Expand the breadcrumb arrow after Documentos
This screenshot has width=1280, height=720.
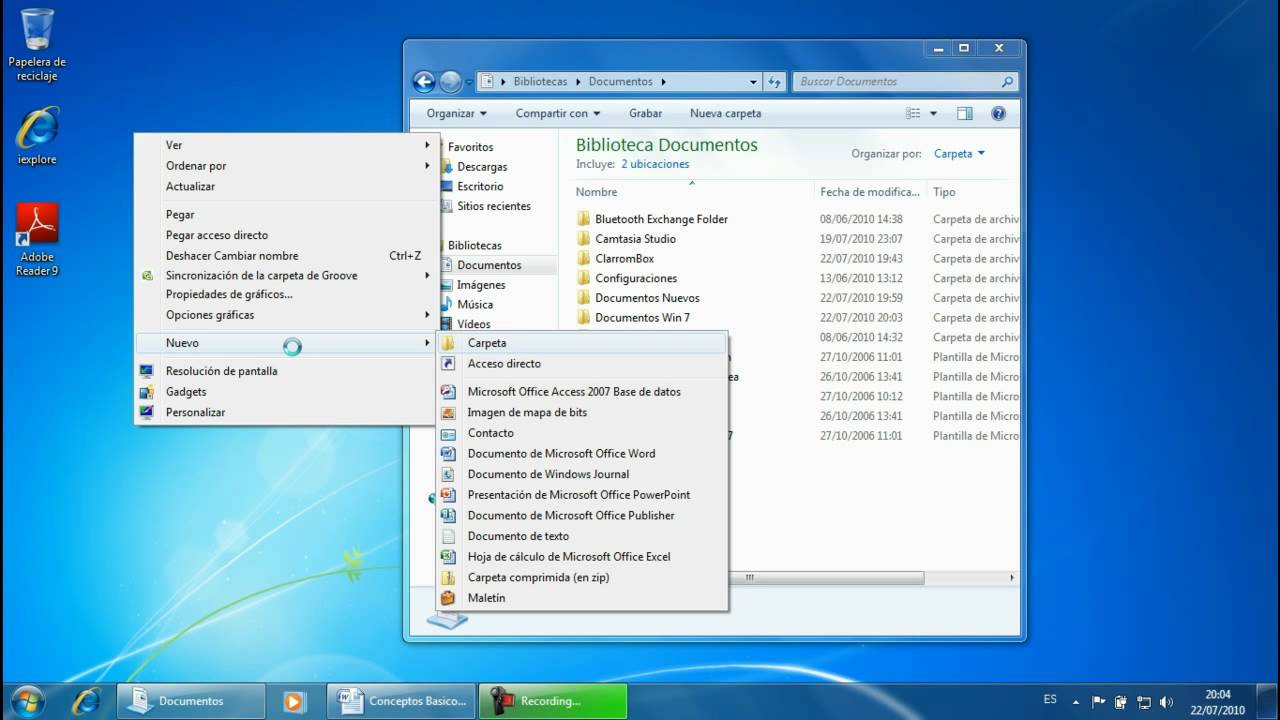663,82
